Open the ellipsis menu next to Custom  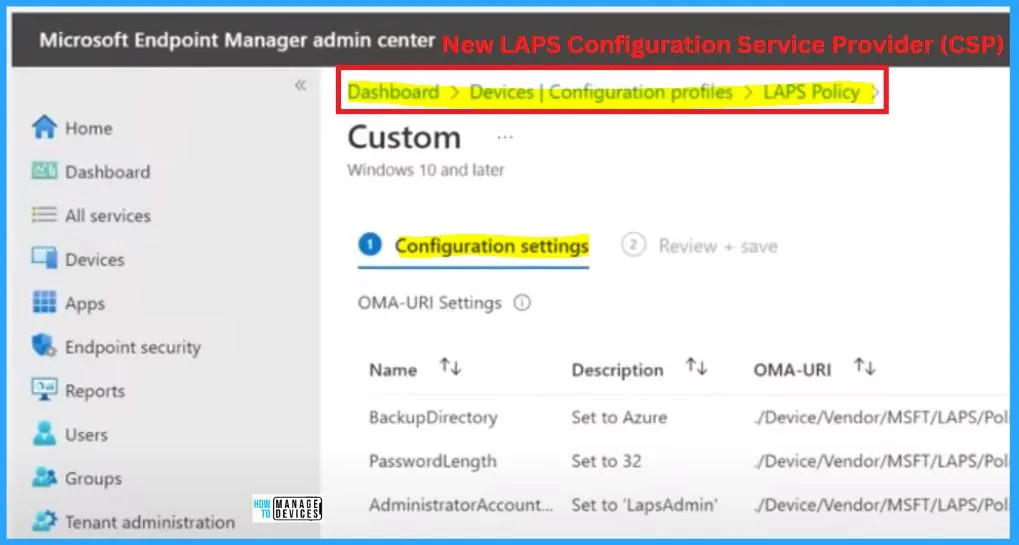click(x=505, y=138)
